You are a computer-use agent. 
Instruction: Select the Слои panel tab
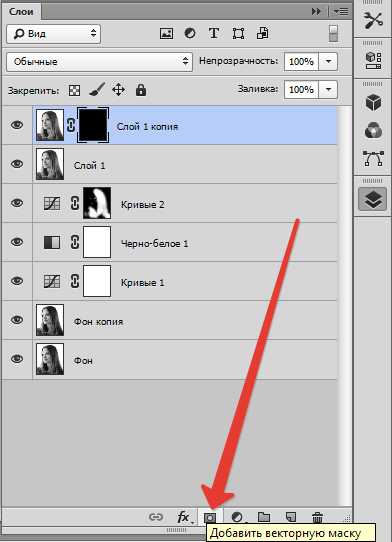click(21, 11)
